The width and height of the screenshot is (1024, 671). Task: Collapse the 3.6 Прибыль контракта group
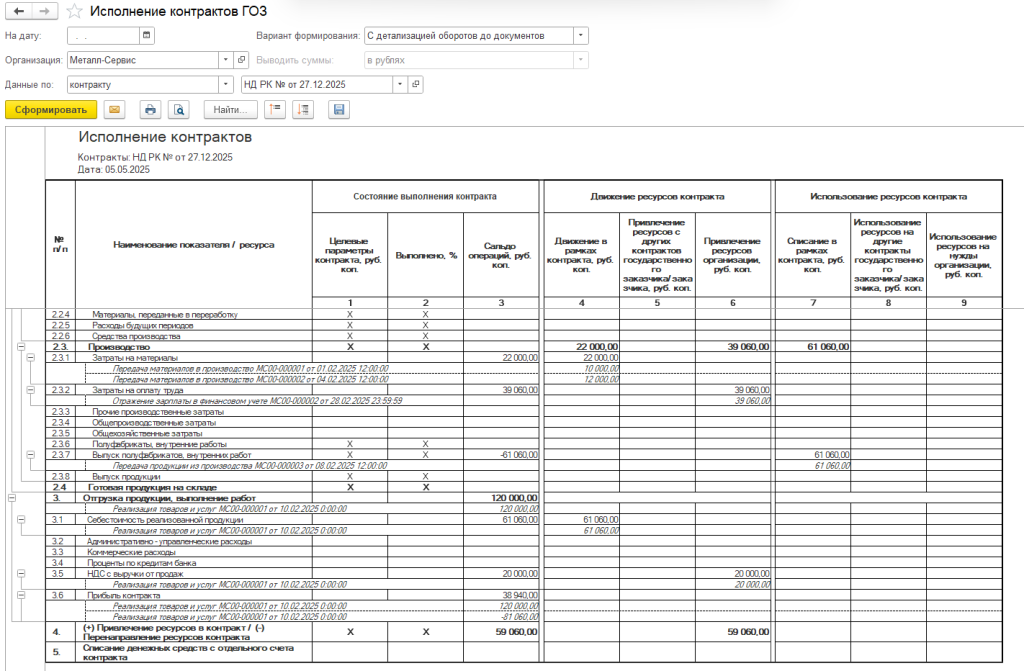21,595
